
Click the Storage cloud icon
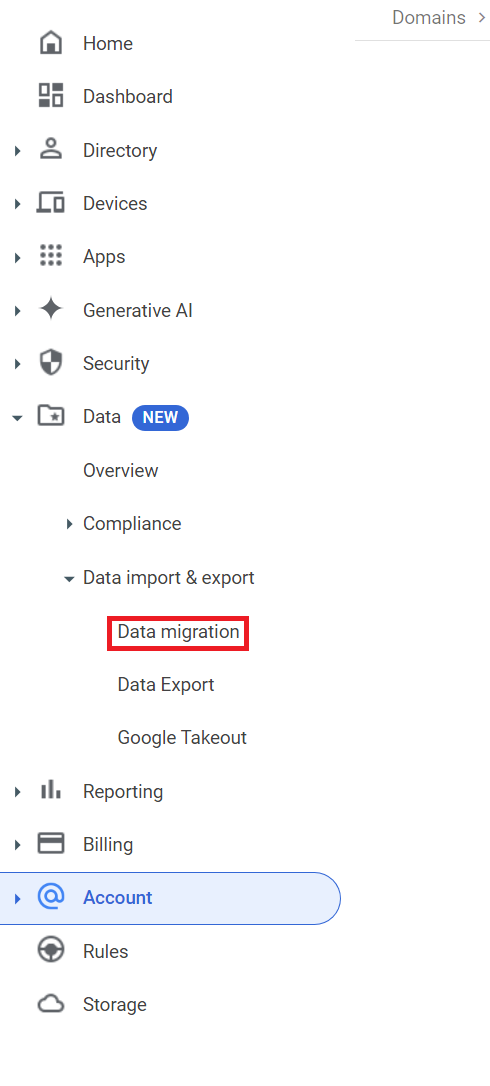pos(51,1004)
